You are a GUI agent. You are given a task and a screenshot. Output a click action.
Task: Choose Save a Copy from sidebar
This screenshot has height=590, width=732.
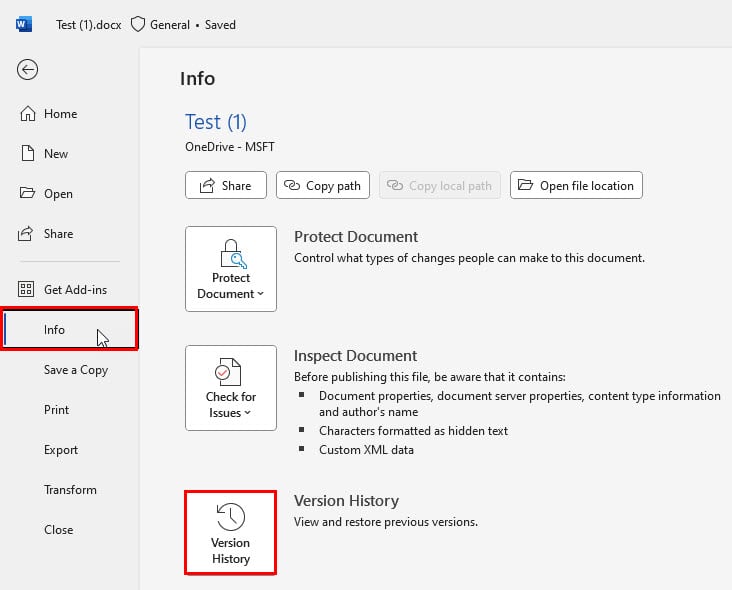pos(75,370)
